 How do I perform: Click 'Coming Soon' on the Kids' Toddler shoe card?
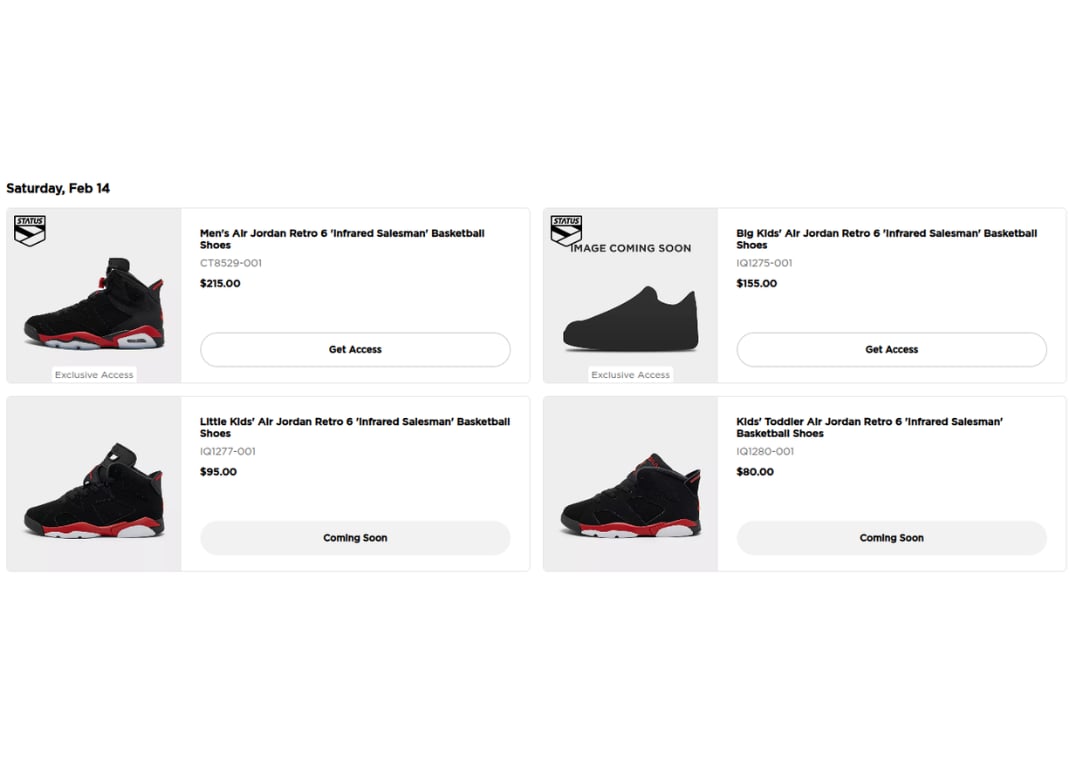[891, 537]
